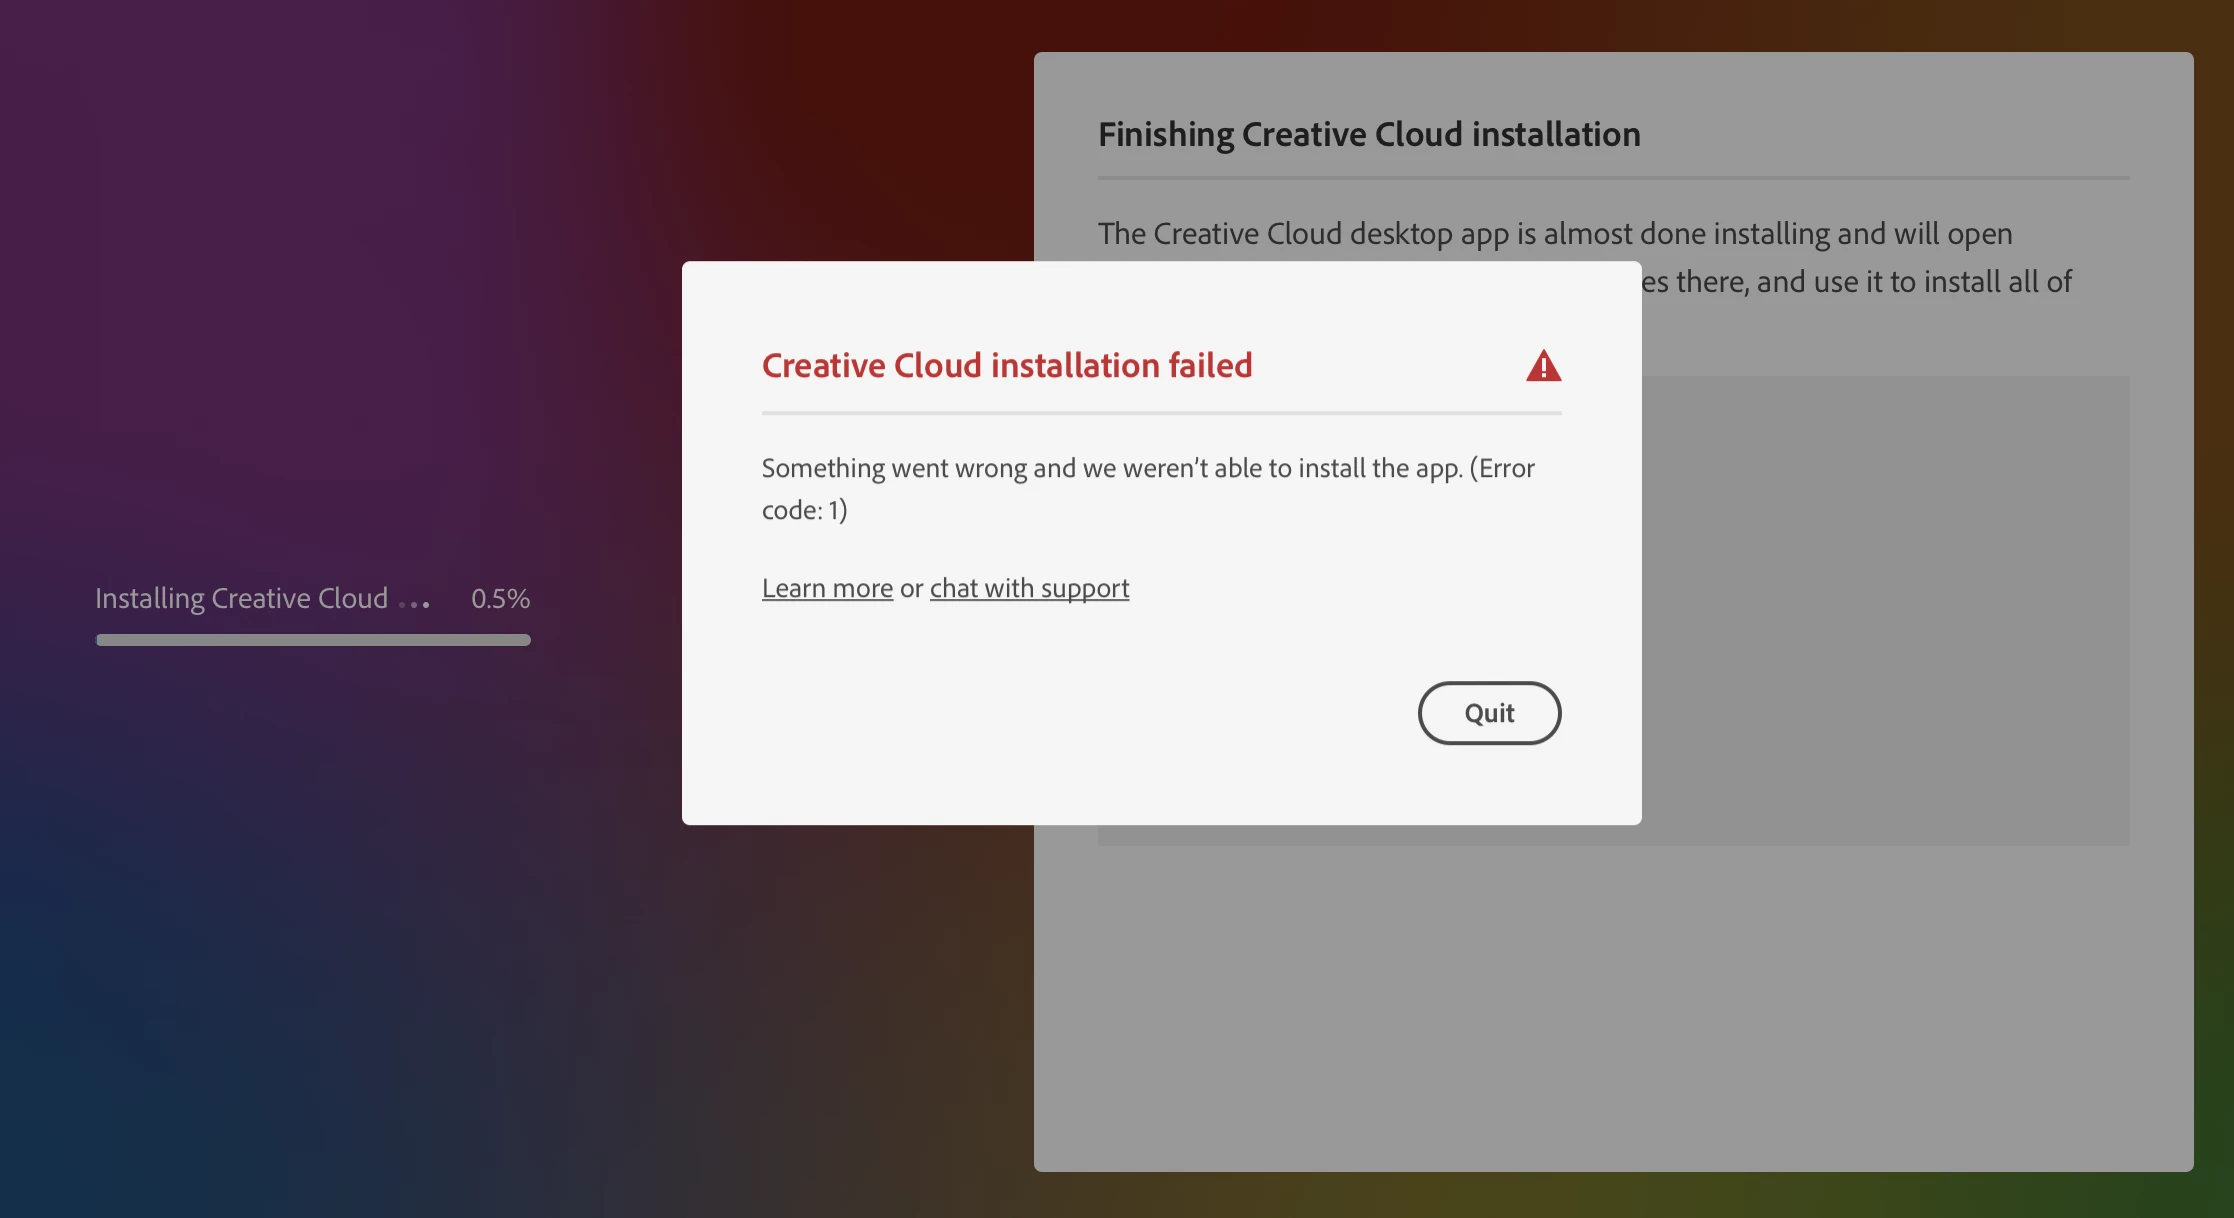Click the installation progress bar
This screenshot has height=1218, width=2234.
coord(313,640)
